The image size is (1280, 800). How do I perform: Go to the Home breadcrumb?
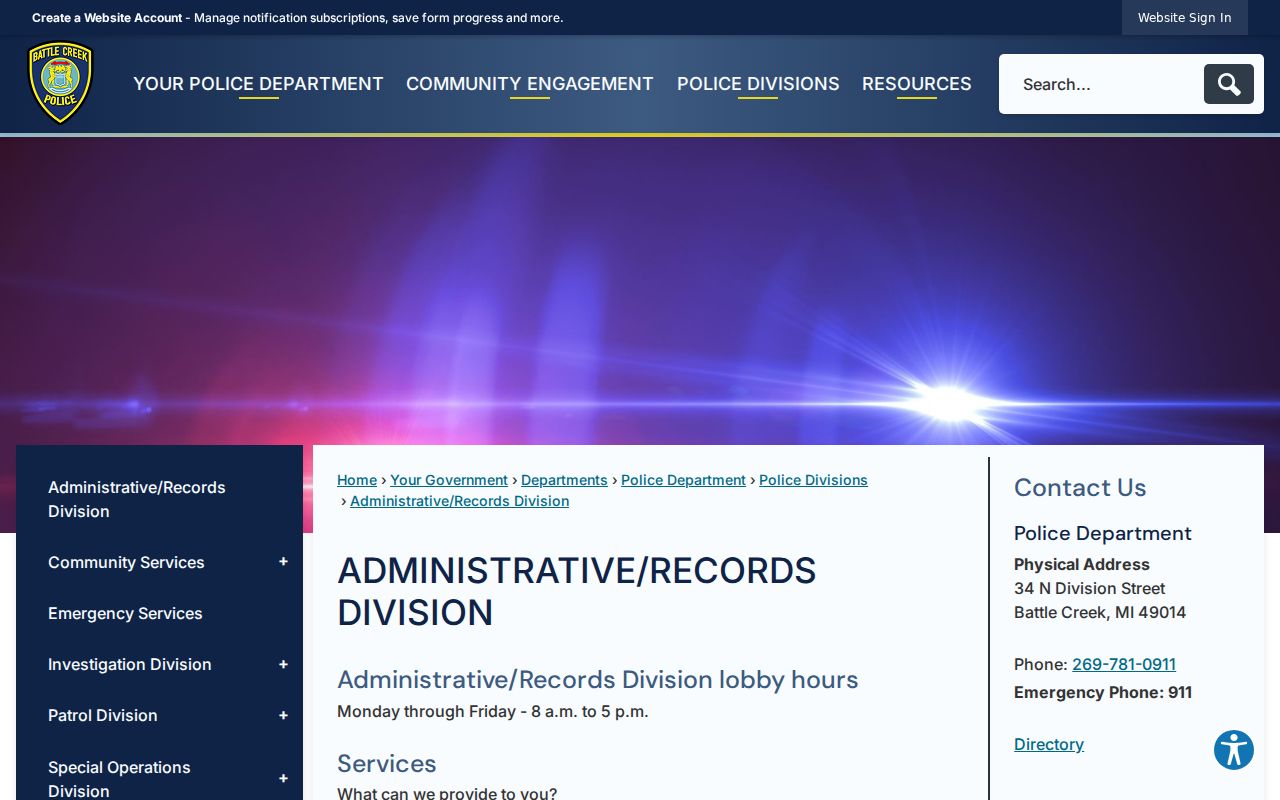(x=357, y=480)
